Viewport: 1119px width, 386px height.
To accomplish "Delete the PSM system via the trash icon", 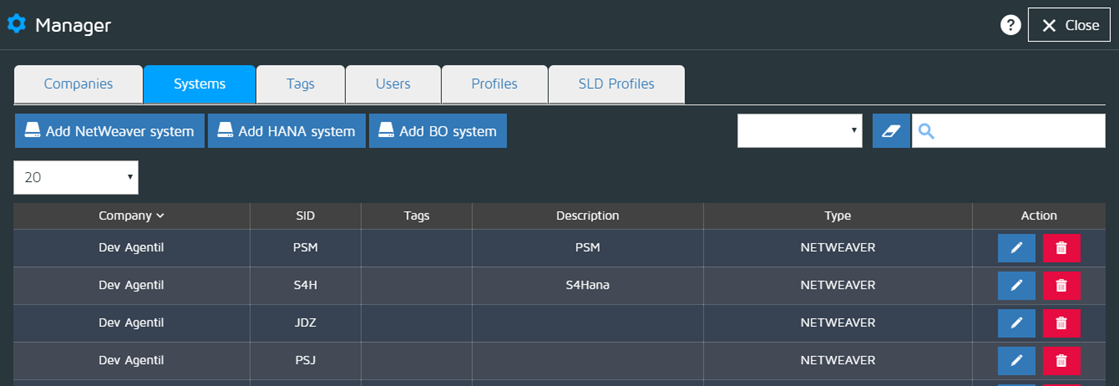I will [1061, 248].
